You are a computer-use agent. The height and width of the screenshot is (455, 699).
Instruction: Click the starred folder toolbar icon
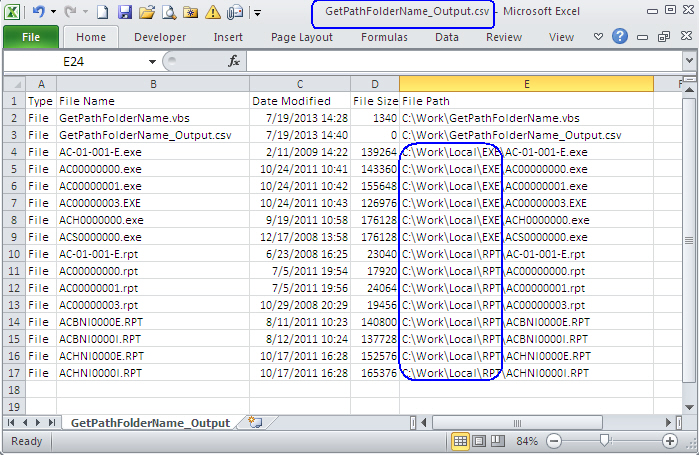(191, 12)
